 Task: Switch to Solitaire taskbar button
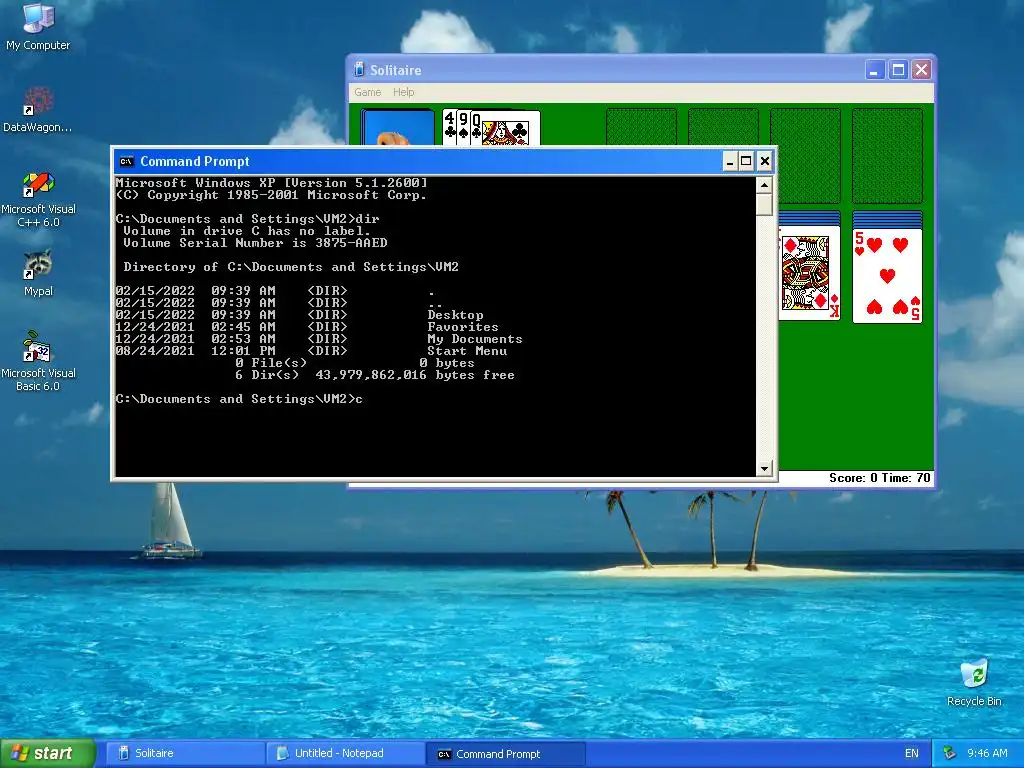tap(185, 753)
